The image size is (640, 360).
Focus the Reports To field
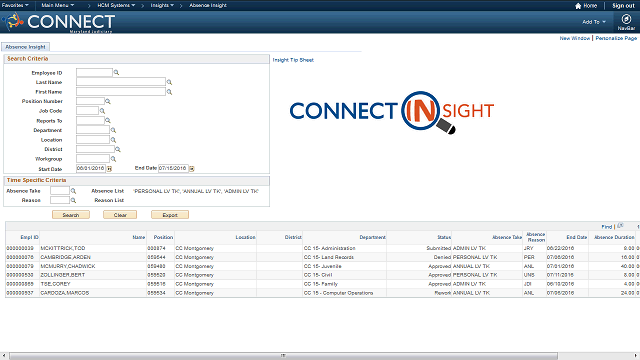[x=91, y=120]
